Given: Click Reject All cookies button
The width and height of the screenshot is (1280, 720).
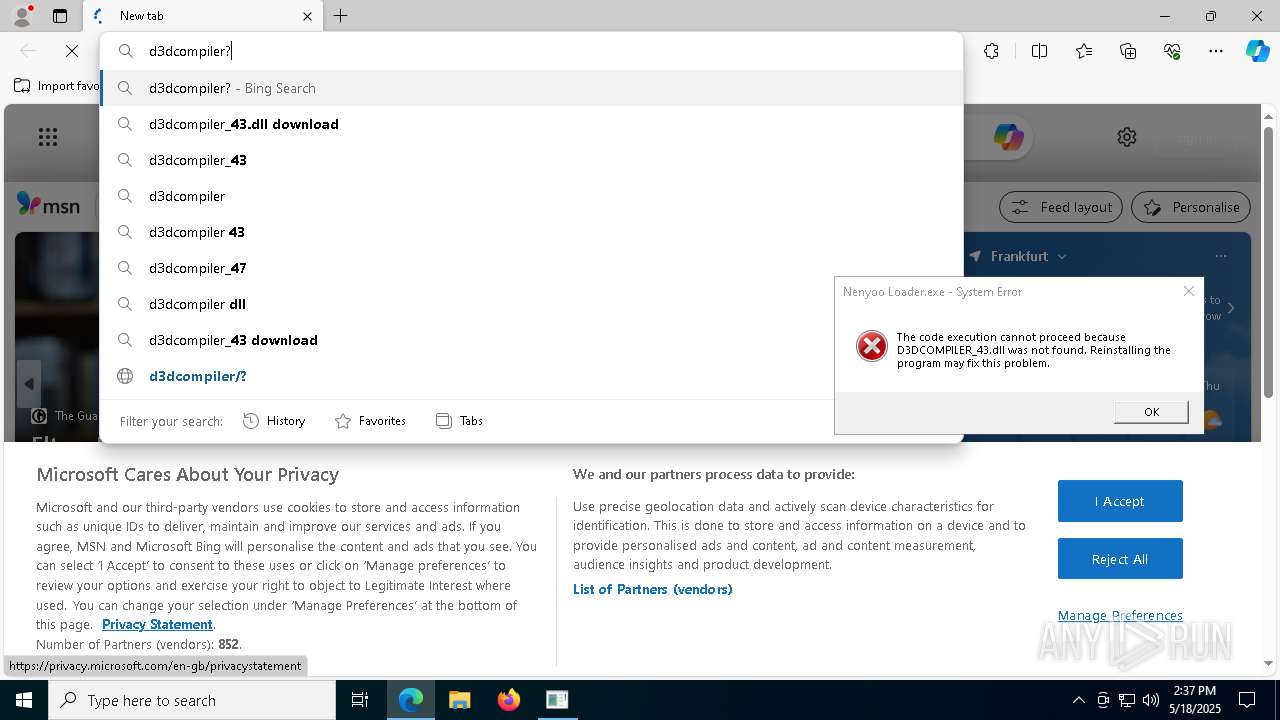Looking at the screenshot, I should click(1120, 559).
